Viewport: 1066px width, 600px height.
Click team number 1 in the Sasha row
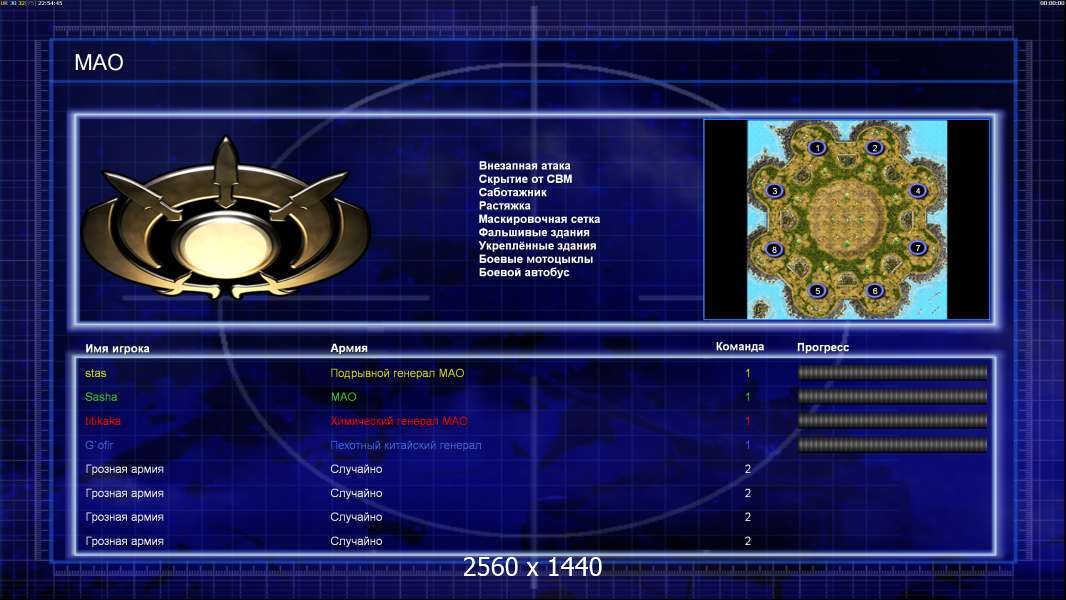(x=747, y=397)
